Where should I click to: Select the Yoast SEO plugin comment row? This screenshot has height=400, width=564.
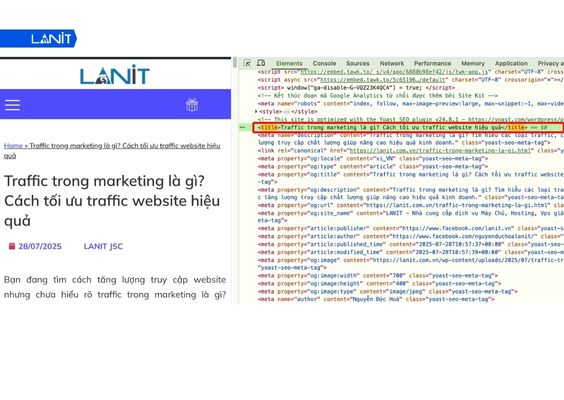tap(410, 119)
